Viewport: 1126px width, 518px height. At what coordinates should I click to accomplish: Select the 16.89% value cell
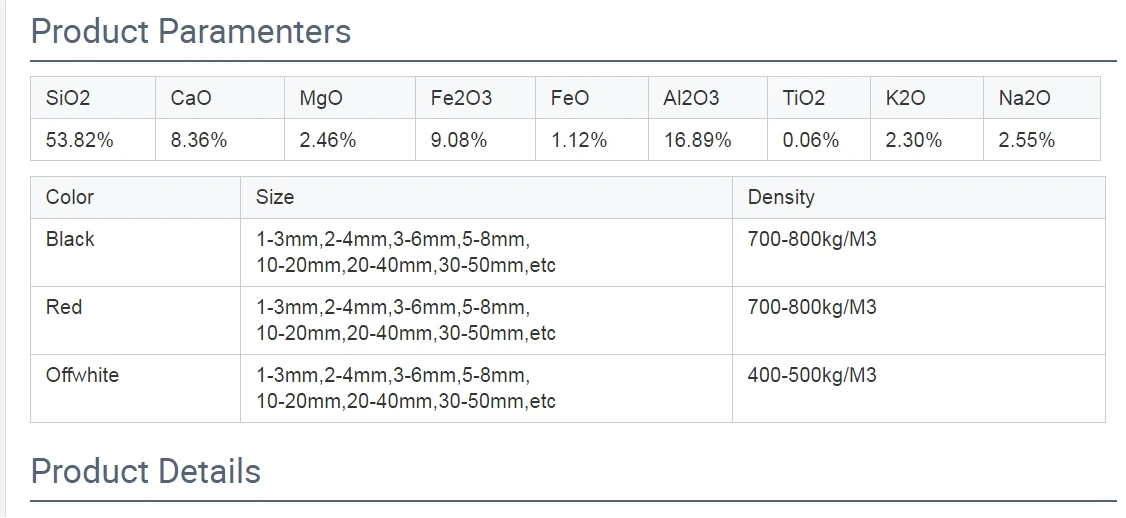(708, 139)
